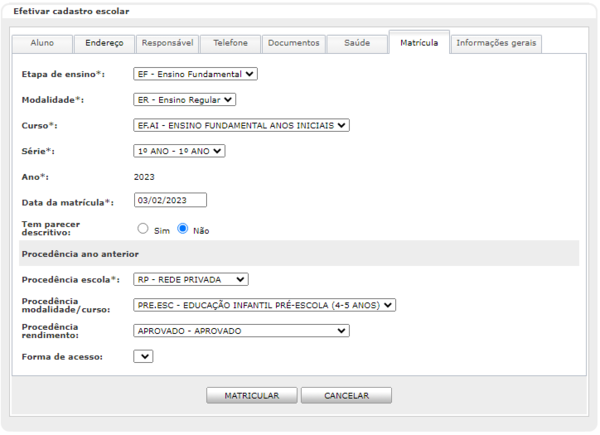600x435 pixels.
Task: Open the Aluno tab
Action: 43,44
